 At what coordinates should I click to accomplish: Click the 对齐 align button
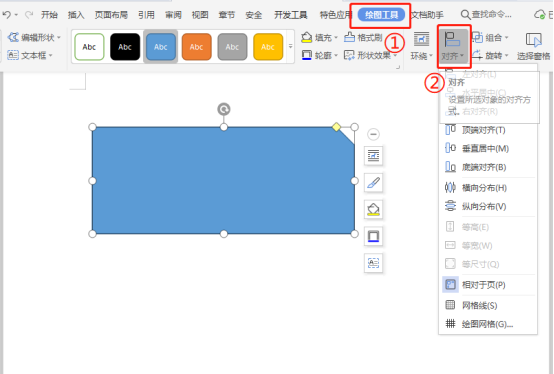[453, 46]
